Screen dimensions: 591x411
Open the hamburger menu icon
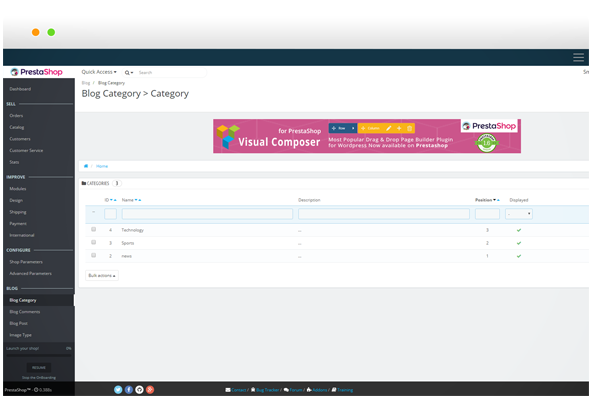coord(578,57)
